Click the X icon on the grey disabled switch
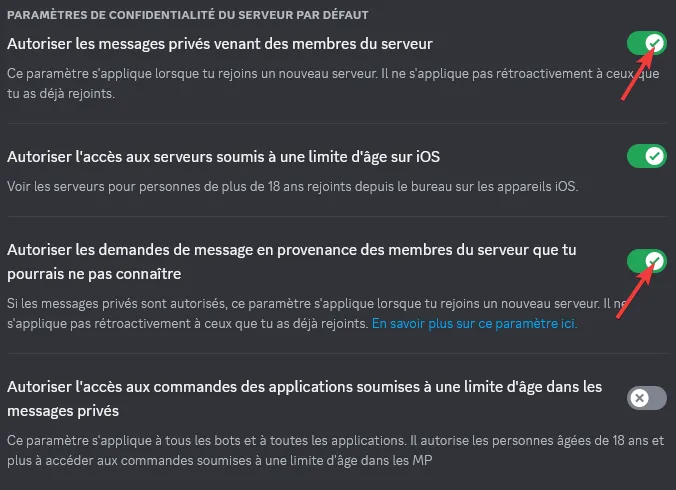676x490 pixels. click(640, 398)
